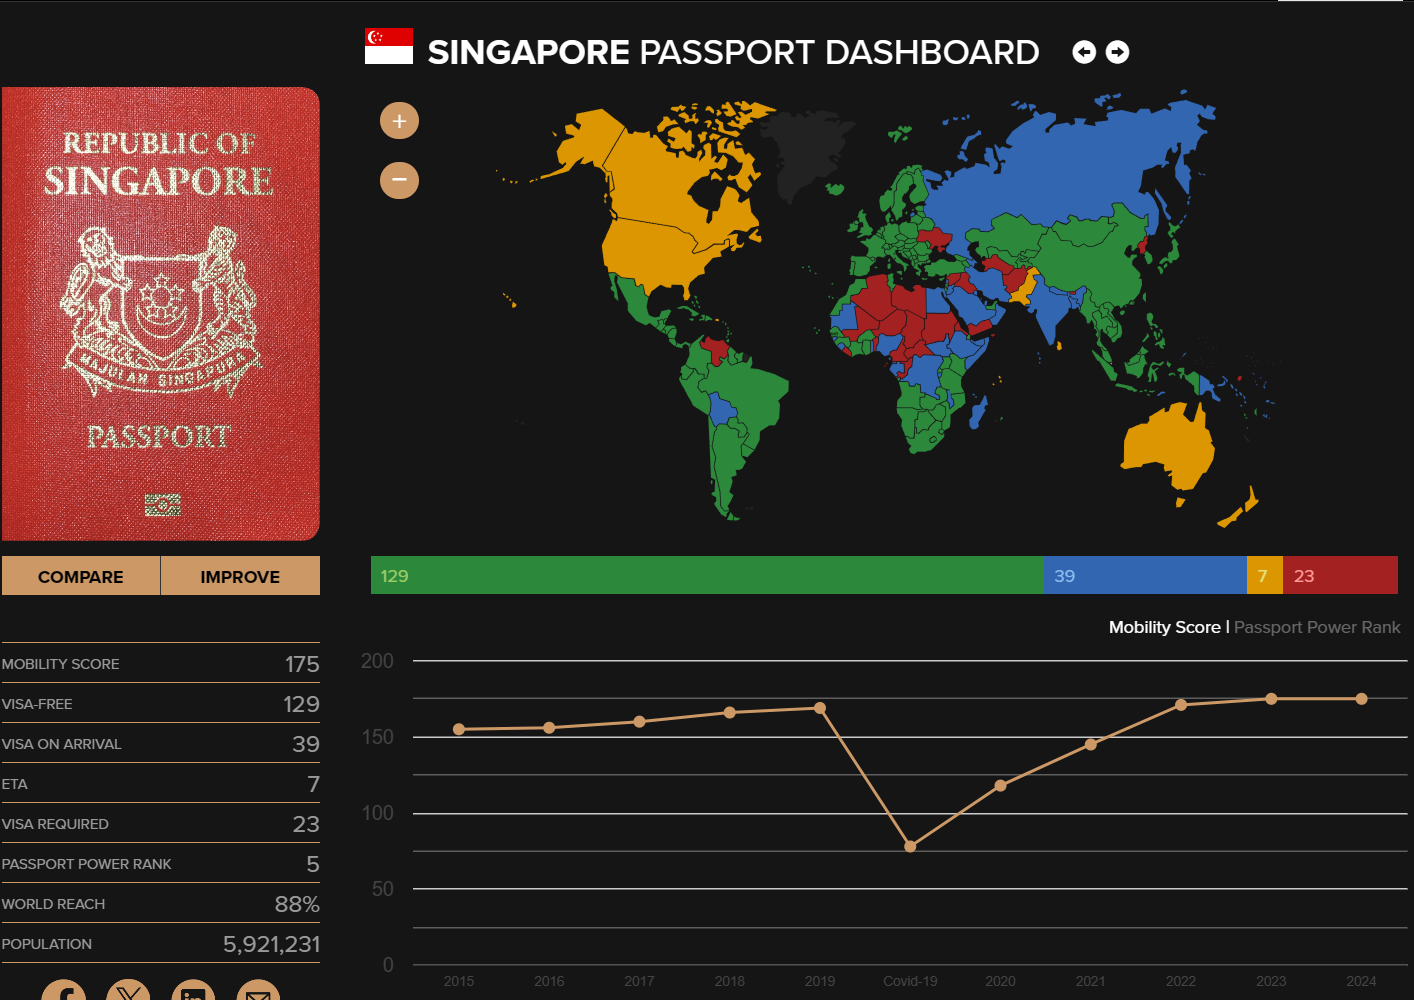Image resolution: width=1414 pixels, height=1000 pixels.
Task: Click the World Reach 88% row
Action: 160,903
